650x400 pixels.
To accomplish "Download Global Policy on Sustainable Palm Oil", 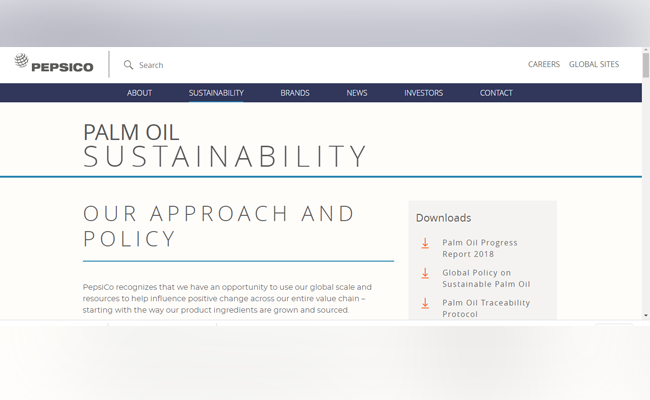I will coord(486,278).
